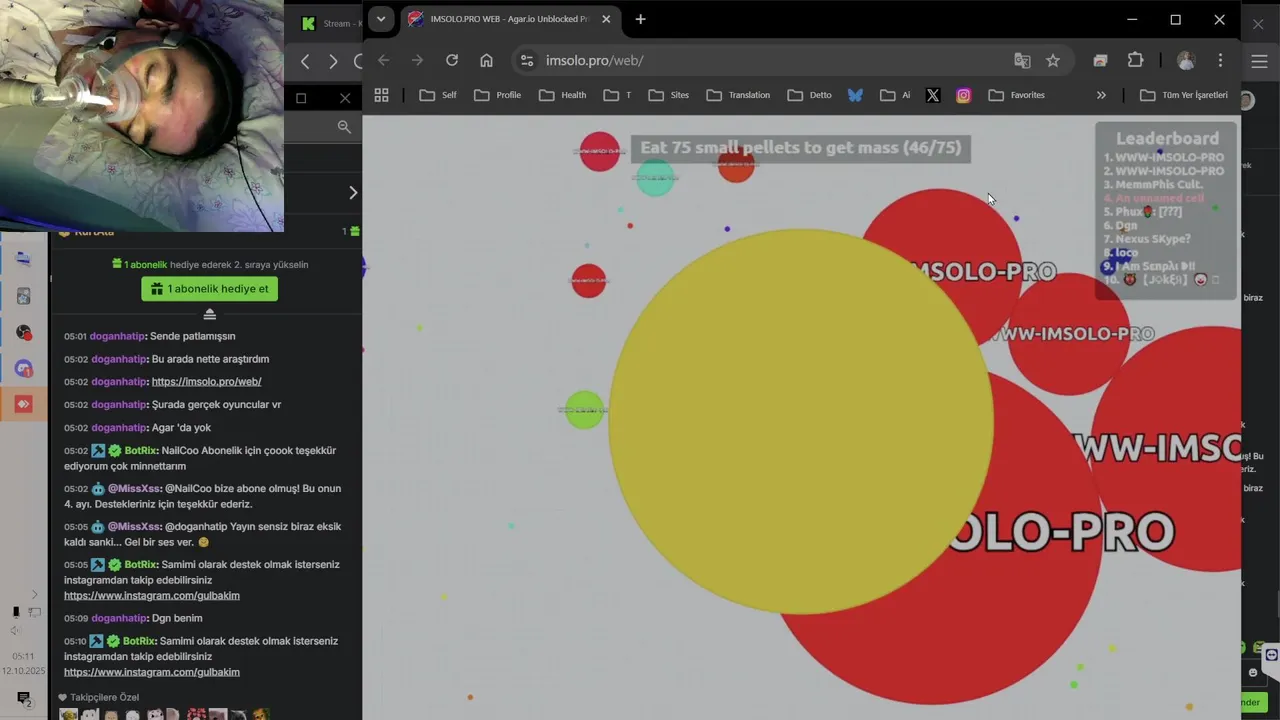
Task: Click 'Nexus SKype?' leaderboard entry
Action: click(1147, 239)
